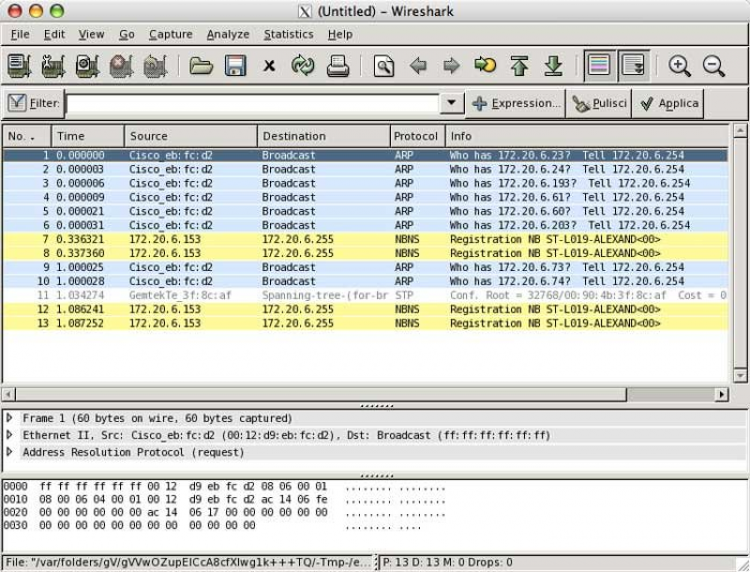750x572 pixels.
Task: Zoom in magnifier plus icon
Action: (x=680, y=66)
